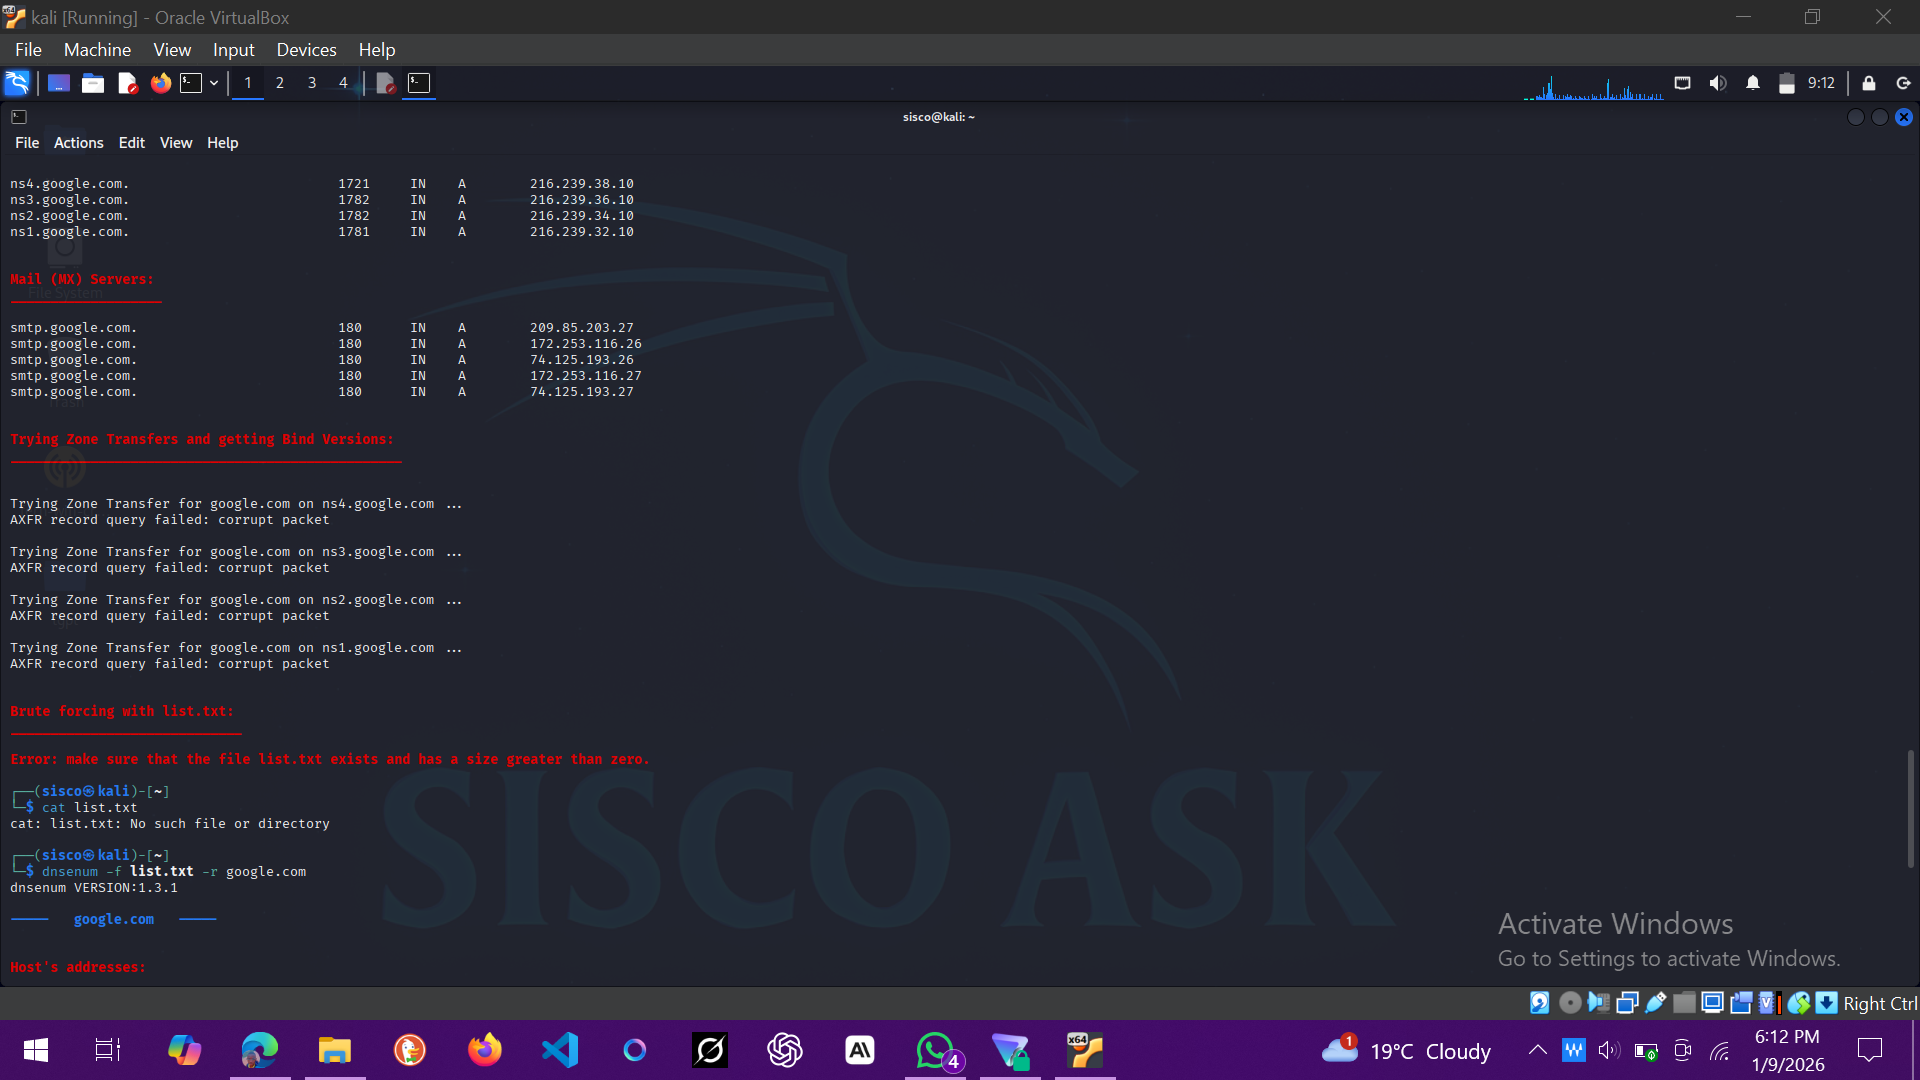Click VirtualBox audio status icon
The image size is (1920, 1080).
(x=1598, y=1003)
